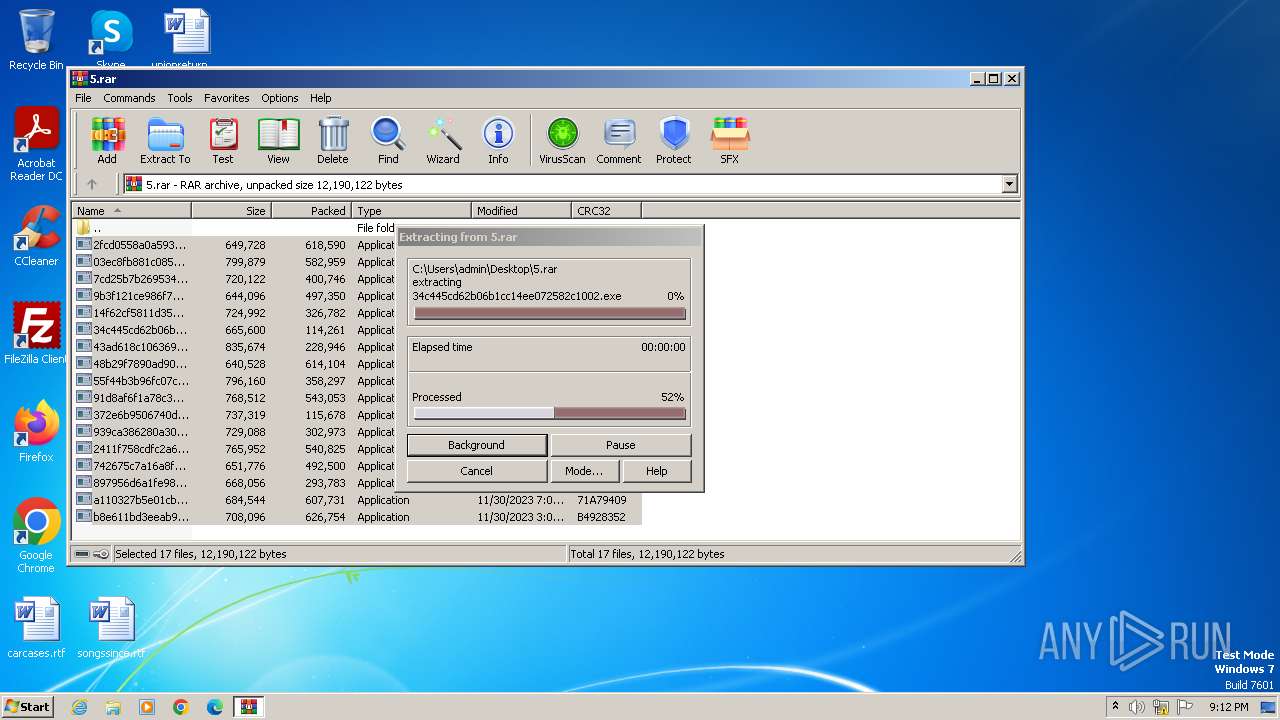Image resolution: width=1280 pixels, height=720 pixels.
Task: Select file 9b3f121ce986f7...
Action: point(234,296)
